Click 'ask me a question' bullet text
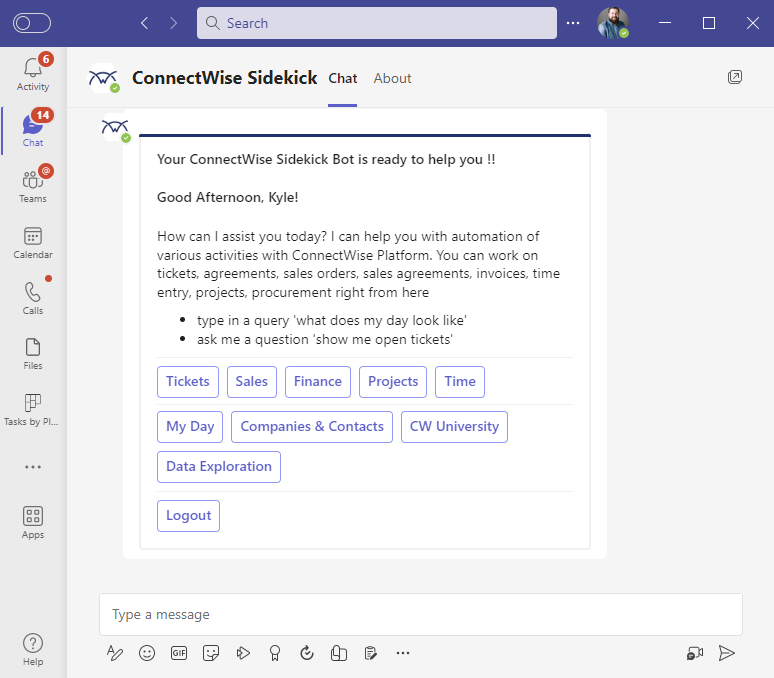The height and width of the screenshot is (678, 774). [325, 340]
